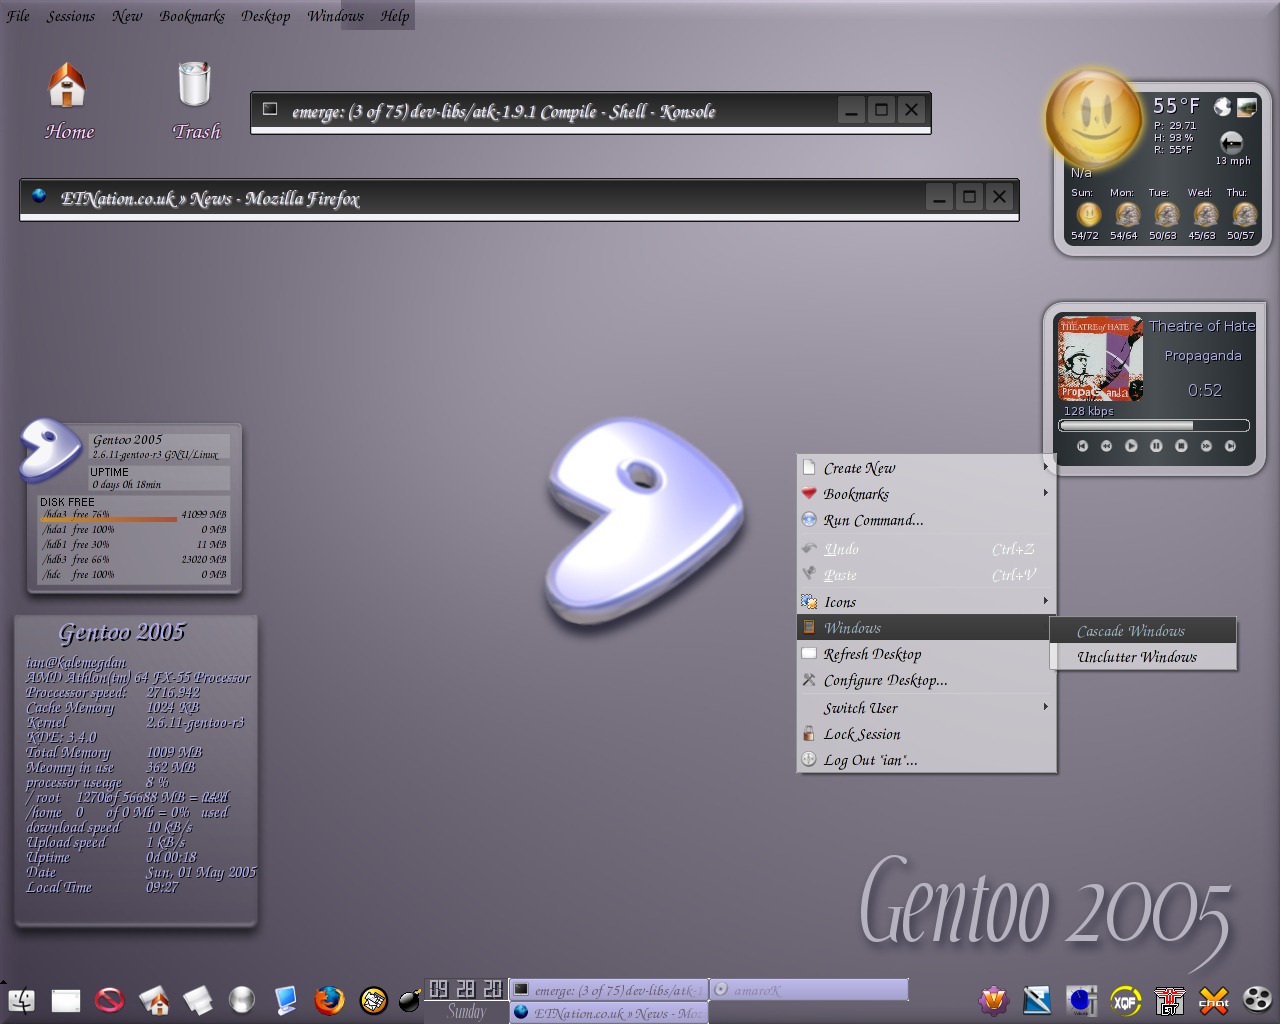
Task: Switch to amaroK taskbar entry
Action: point(809,990)
